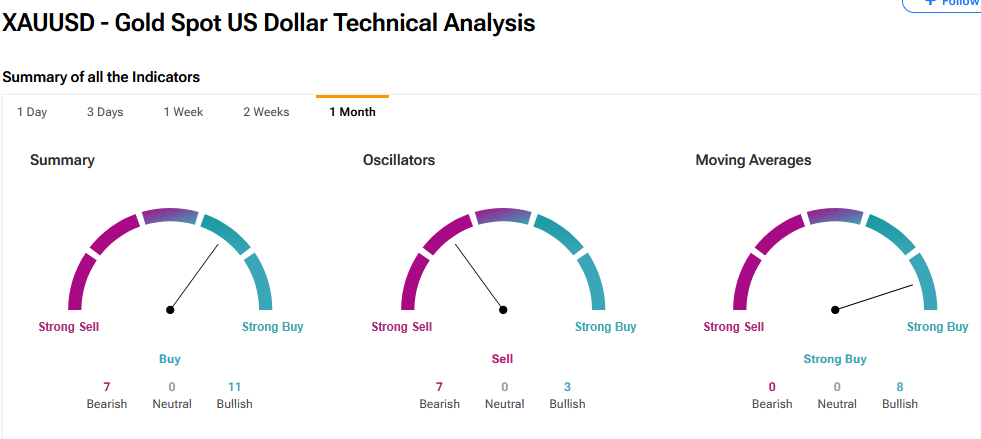This screenshot has height=439, width=981.
Task: Click the Buy result under Summary gauge
Action: 170,359
